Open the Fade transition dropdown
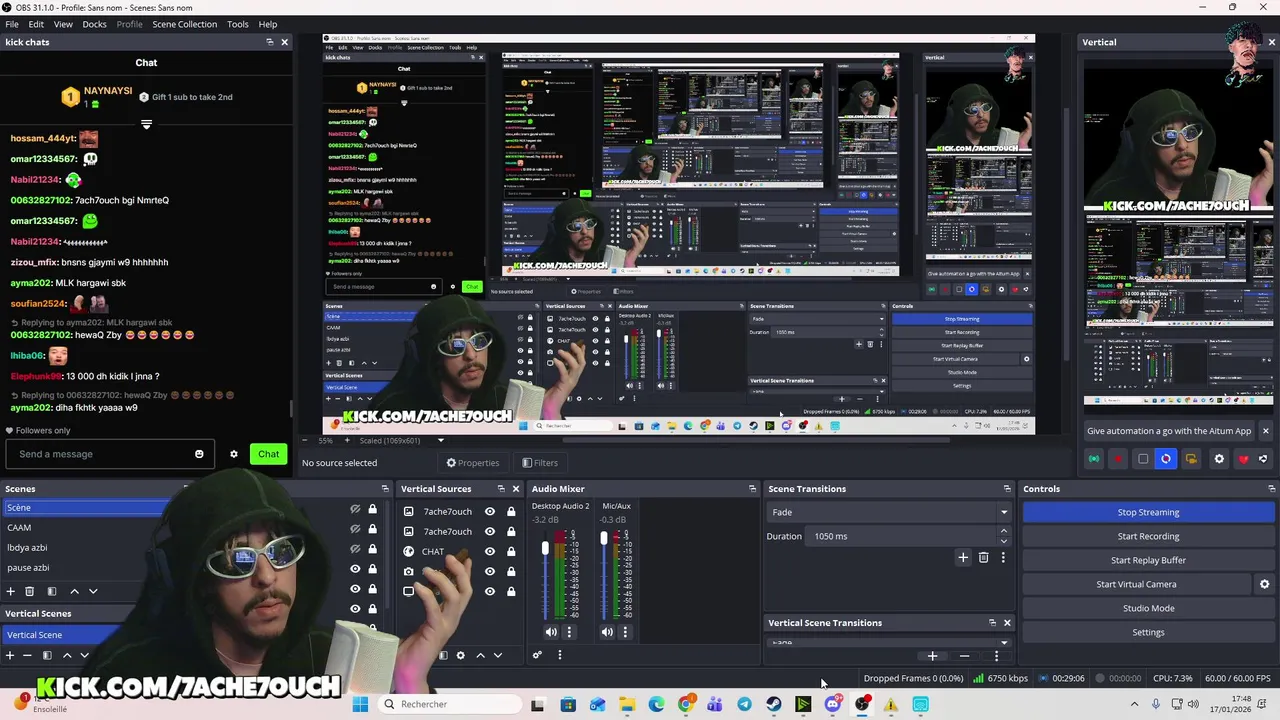This screenshot has width=1280, height=720. [x=889, y=512]
